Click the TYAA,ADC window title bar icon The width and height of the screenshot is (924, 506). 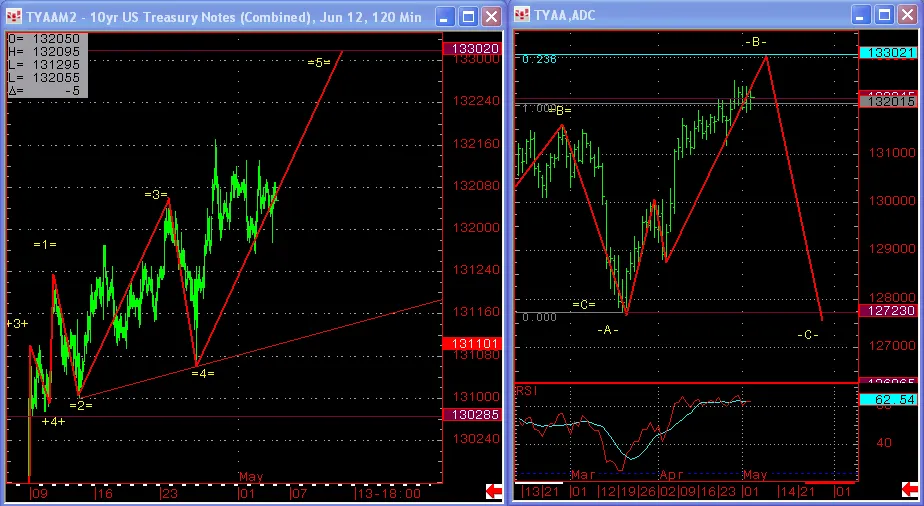[x=523, y=16]
